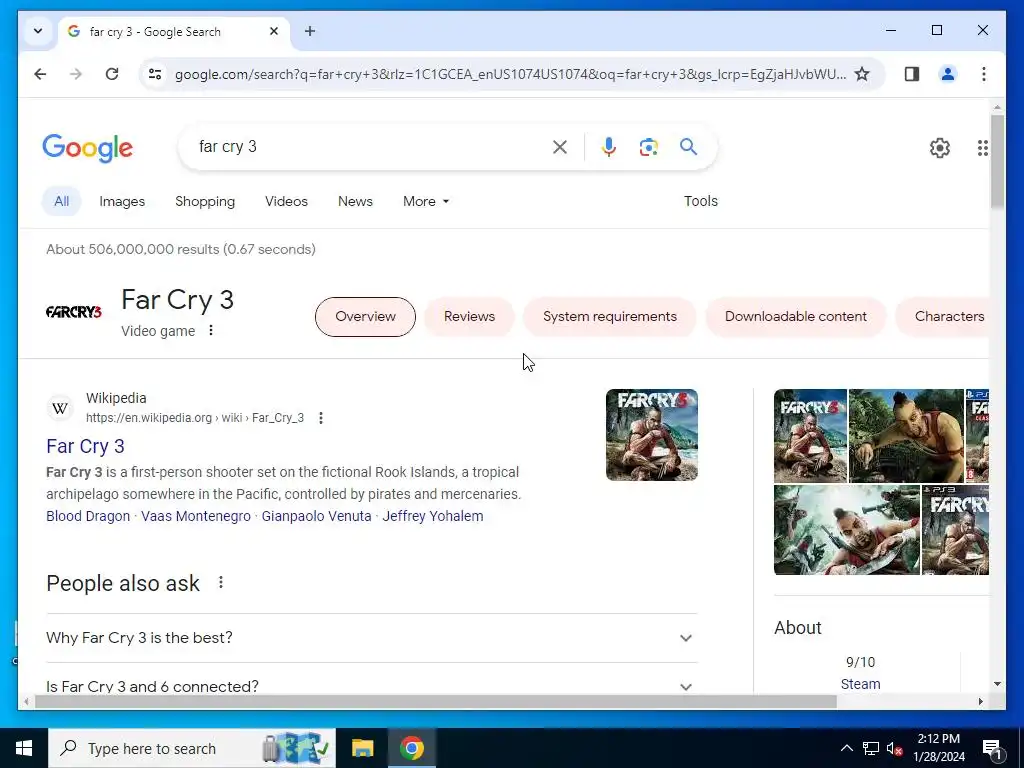Image resolution: width=1024 pixels, height=768 pixels.
Task: Open the network tray icon
Action: (x=871, y=748)
